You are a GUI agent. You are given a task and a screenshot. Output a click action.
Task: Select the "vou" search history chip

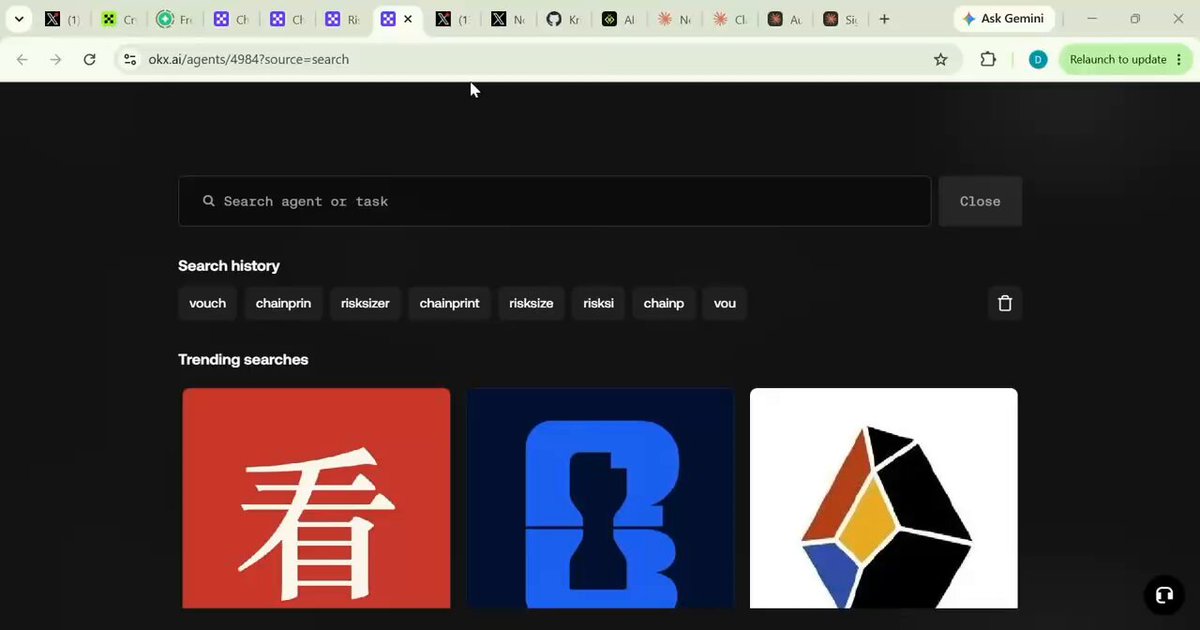[725, 303]
